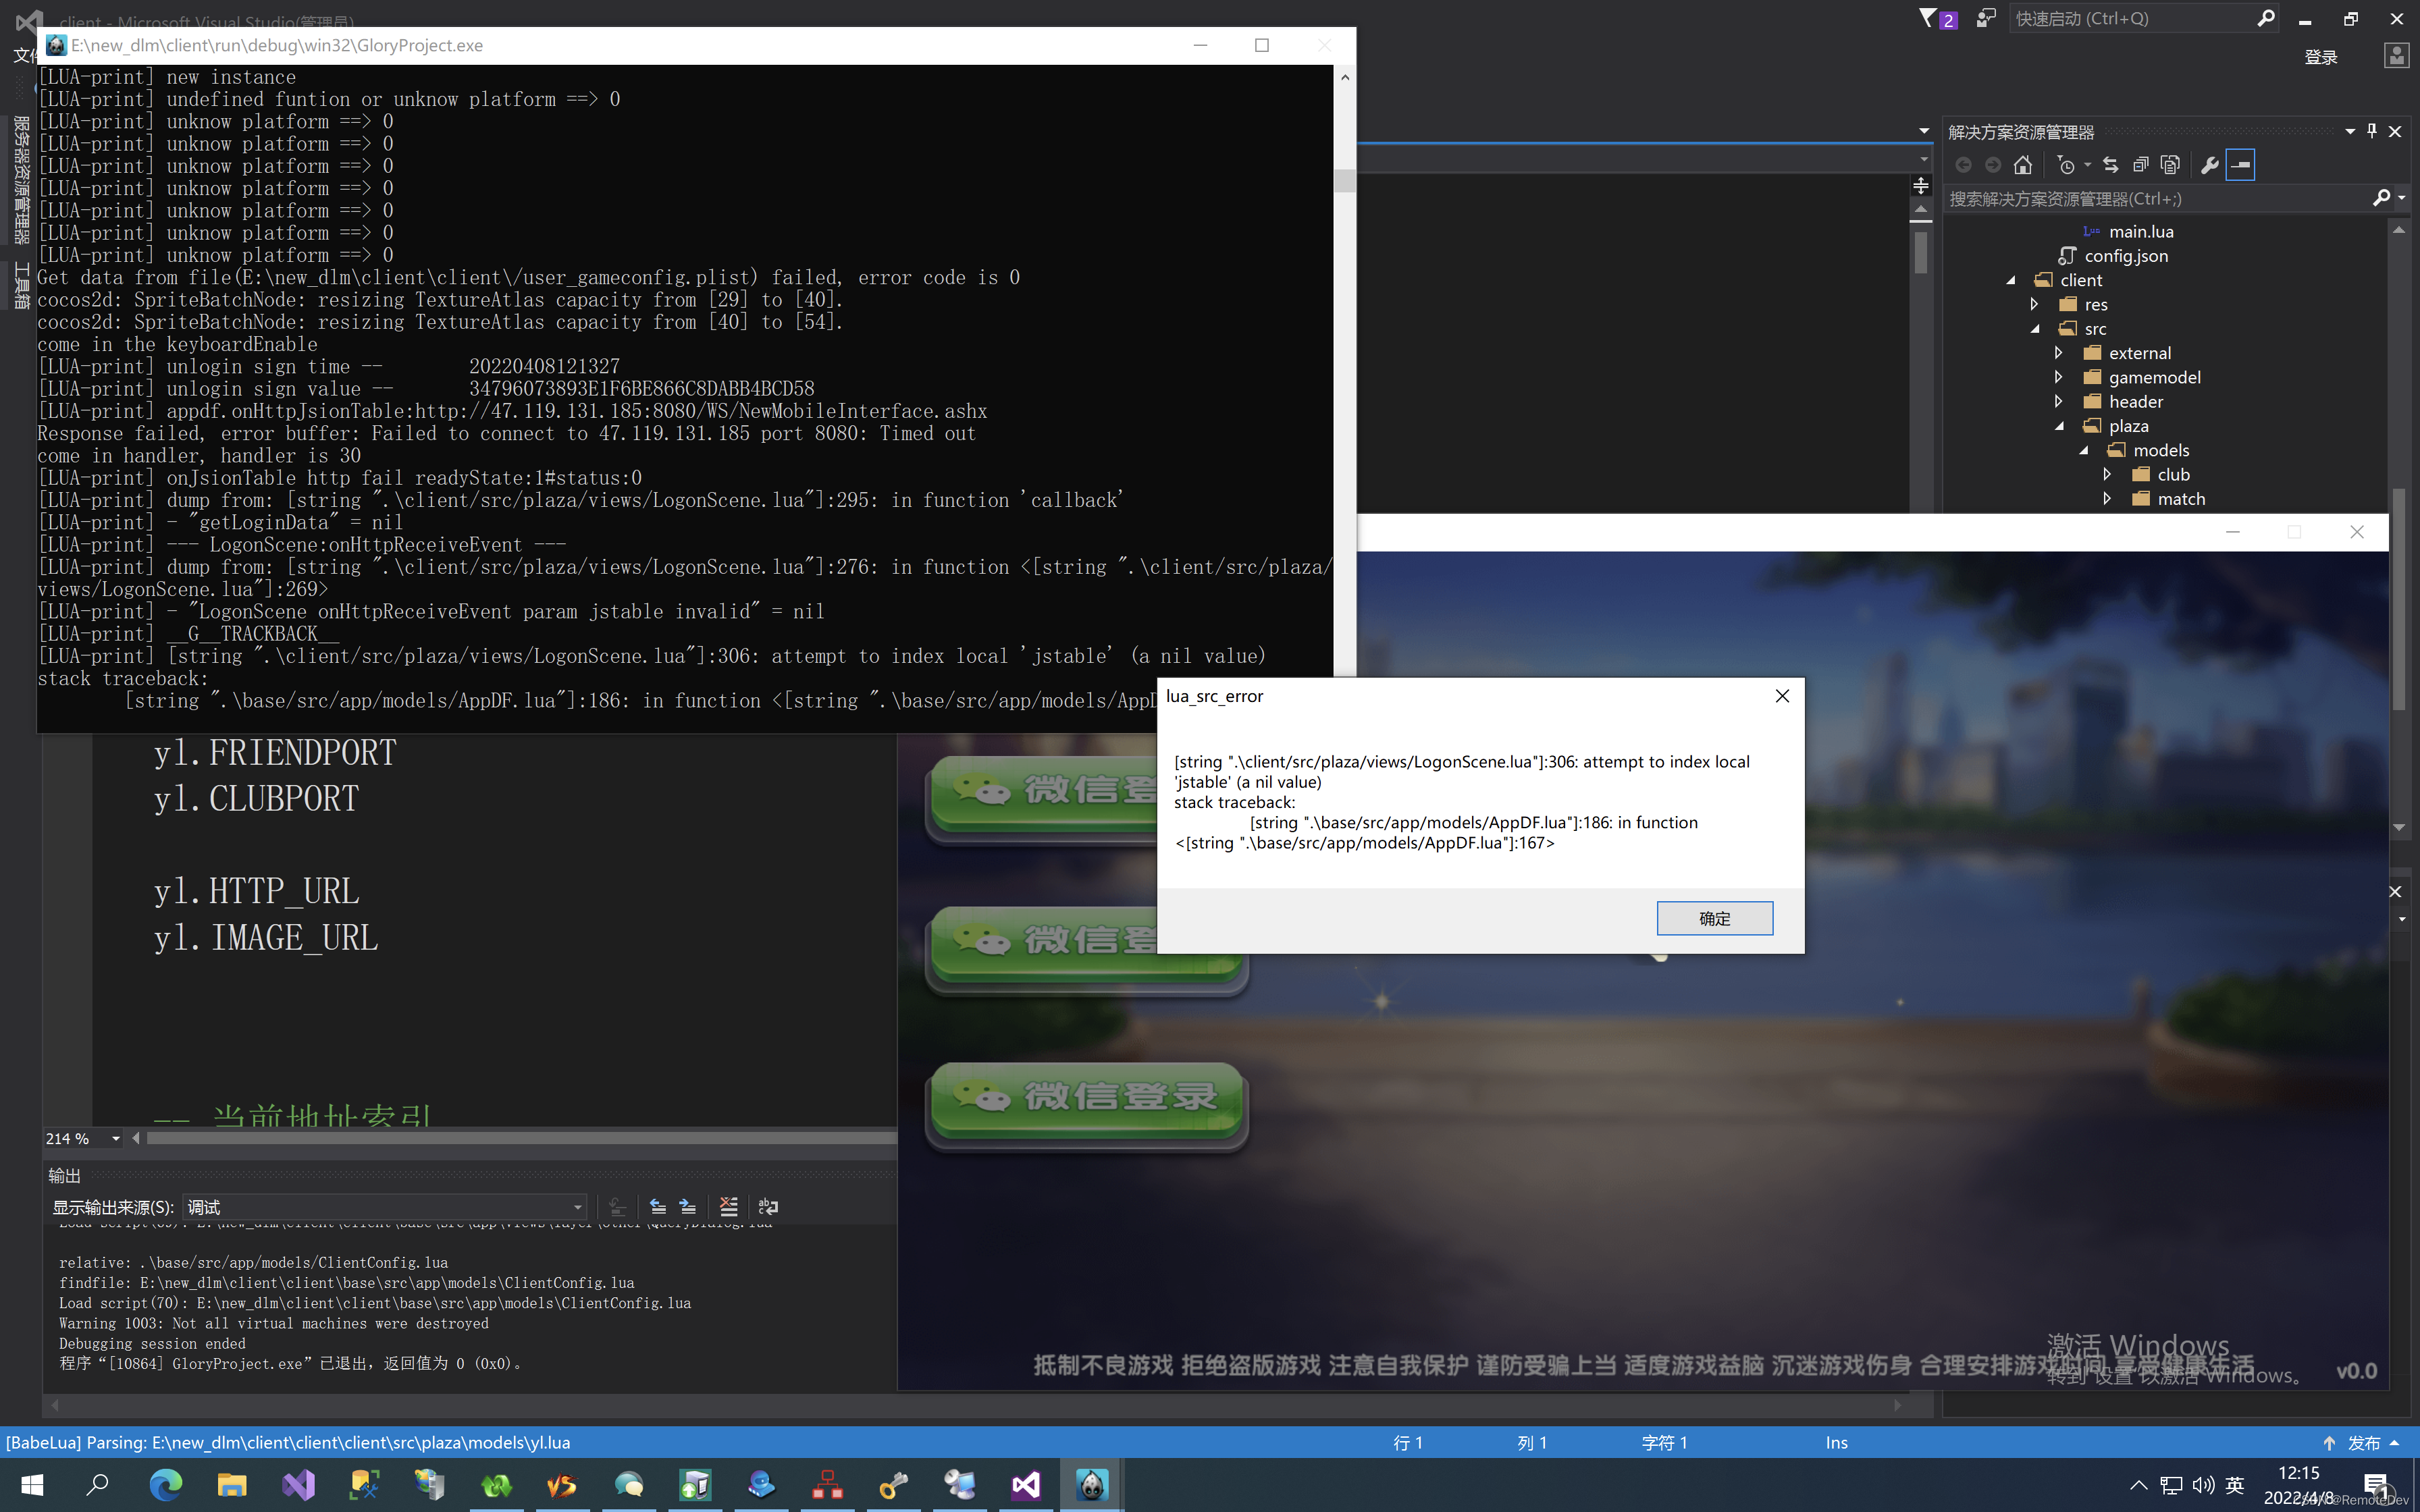Toggle Preview Selected Items button
Viewport: 2420px width, 1512px height.
[2241, 165]
